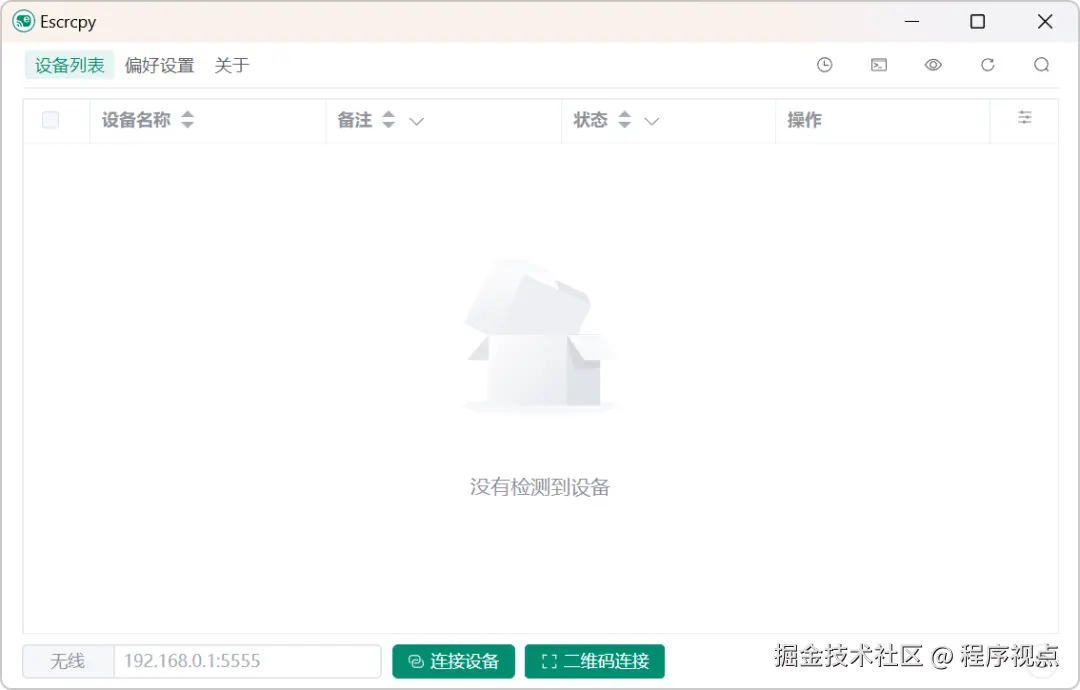The width and height of the screenshot is (1080, 690).
Task: Open the 无线 connection type selector
Action: coord(66,661)
